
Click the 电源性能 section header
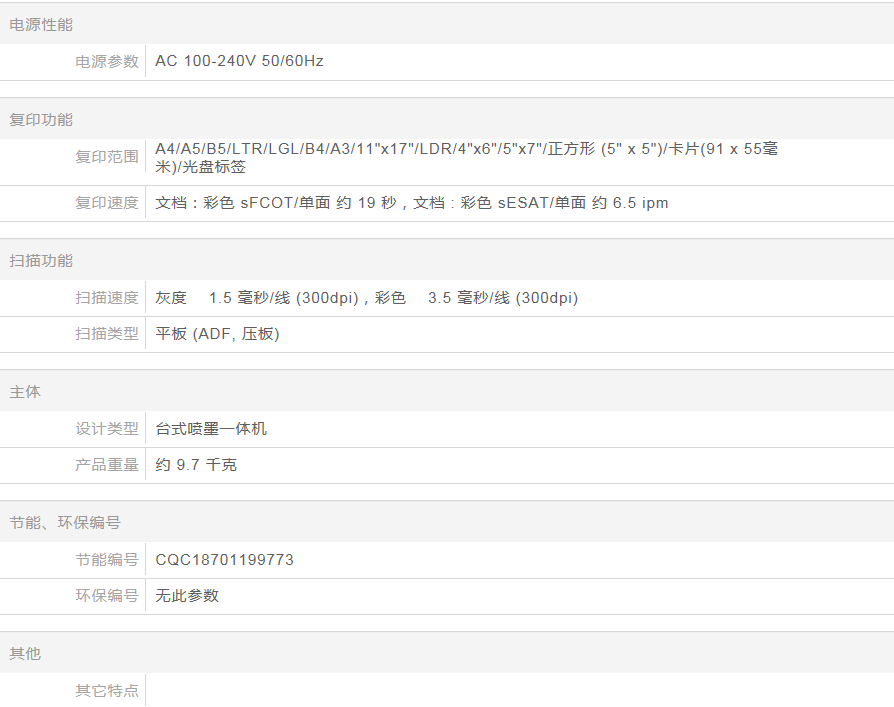[x=41, y=25]
